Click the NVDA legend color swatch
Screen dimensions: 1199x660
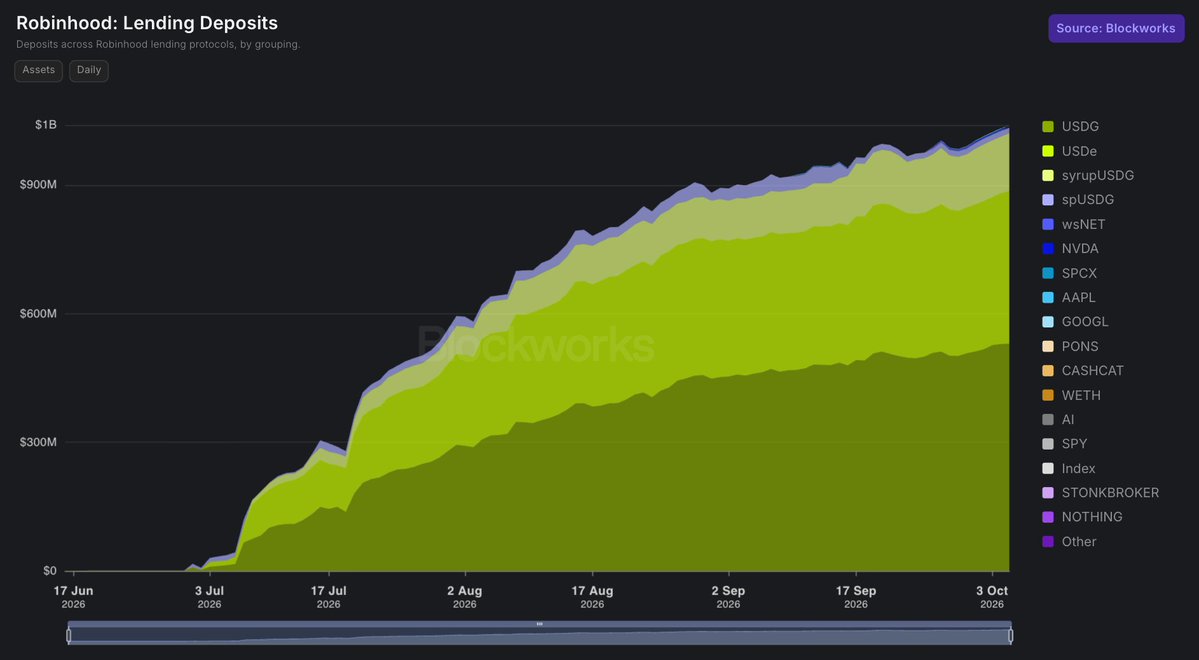point(1048,249)
